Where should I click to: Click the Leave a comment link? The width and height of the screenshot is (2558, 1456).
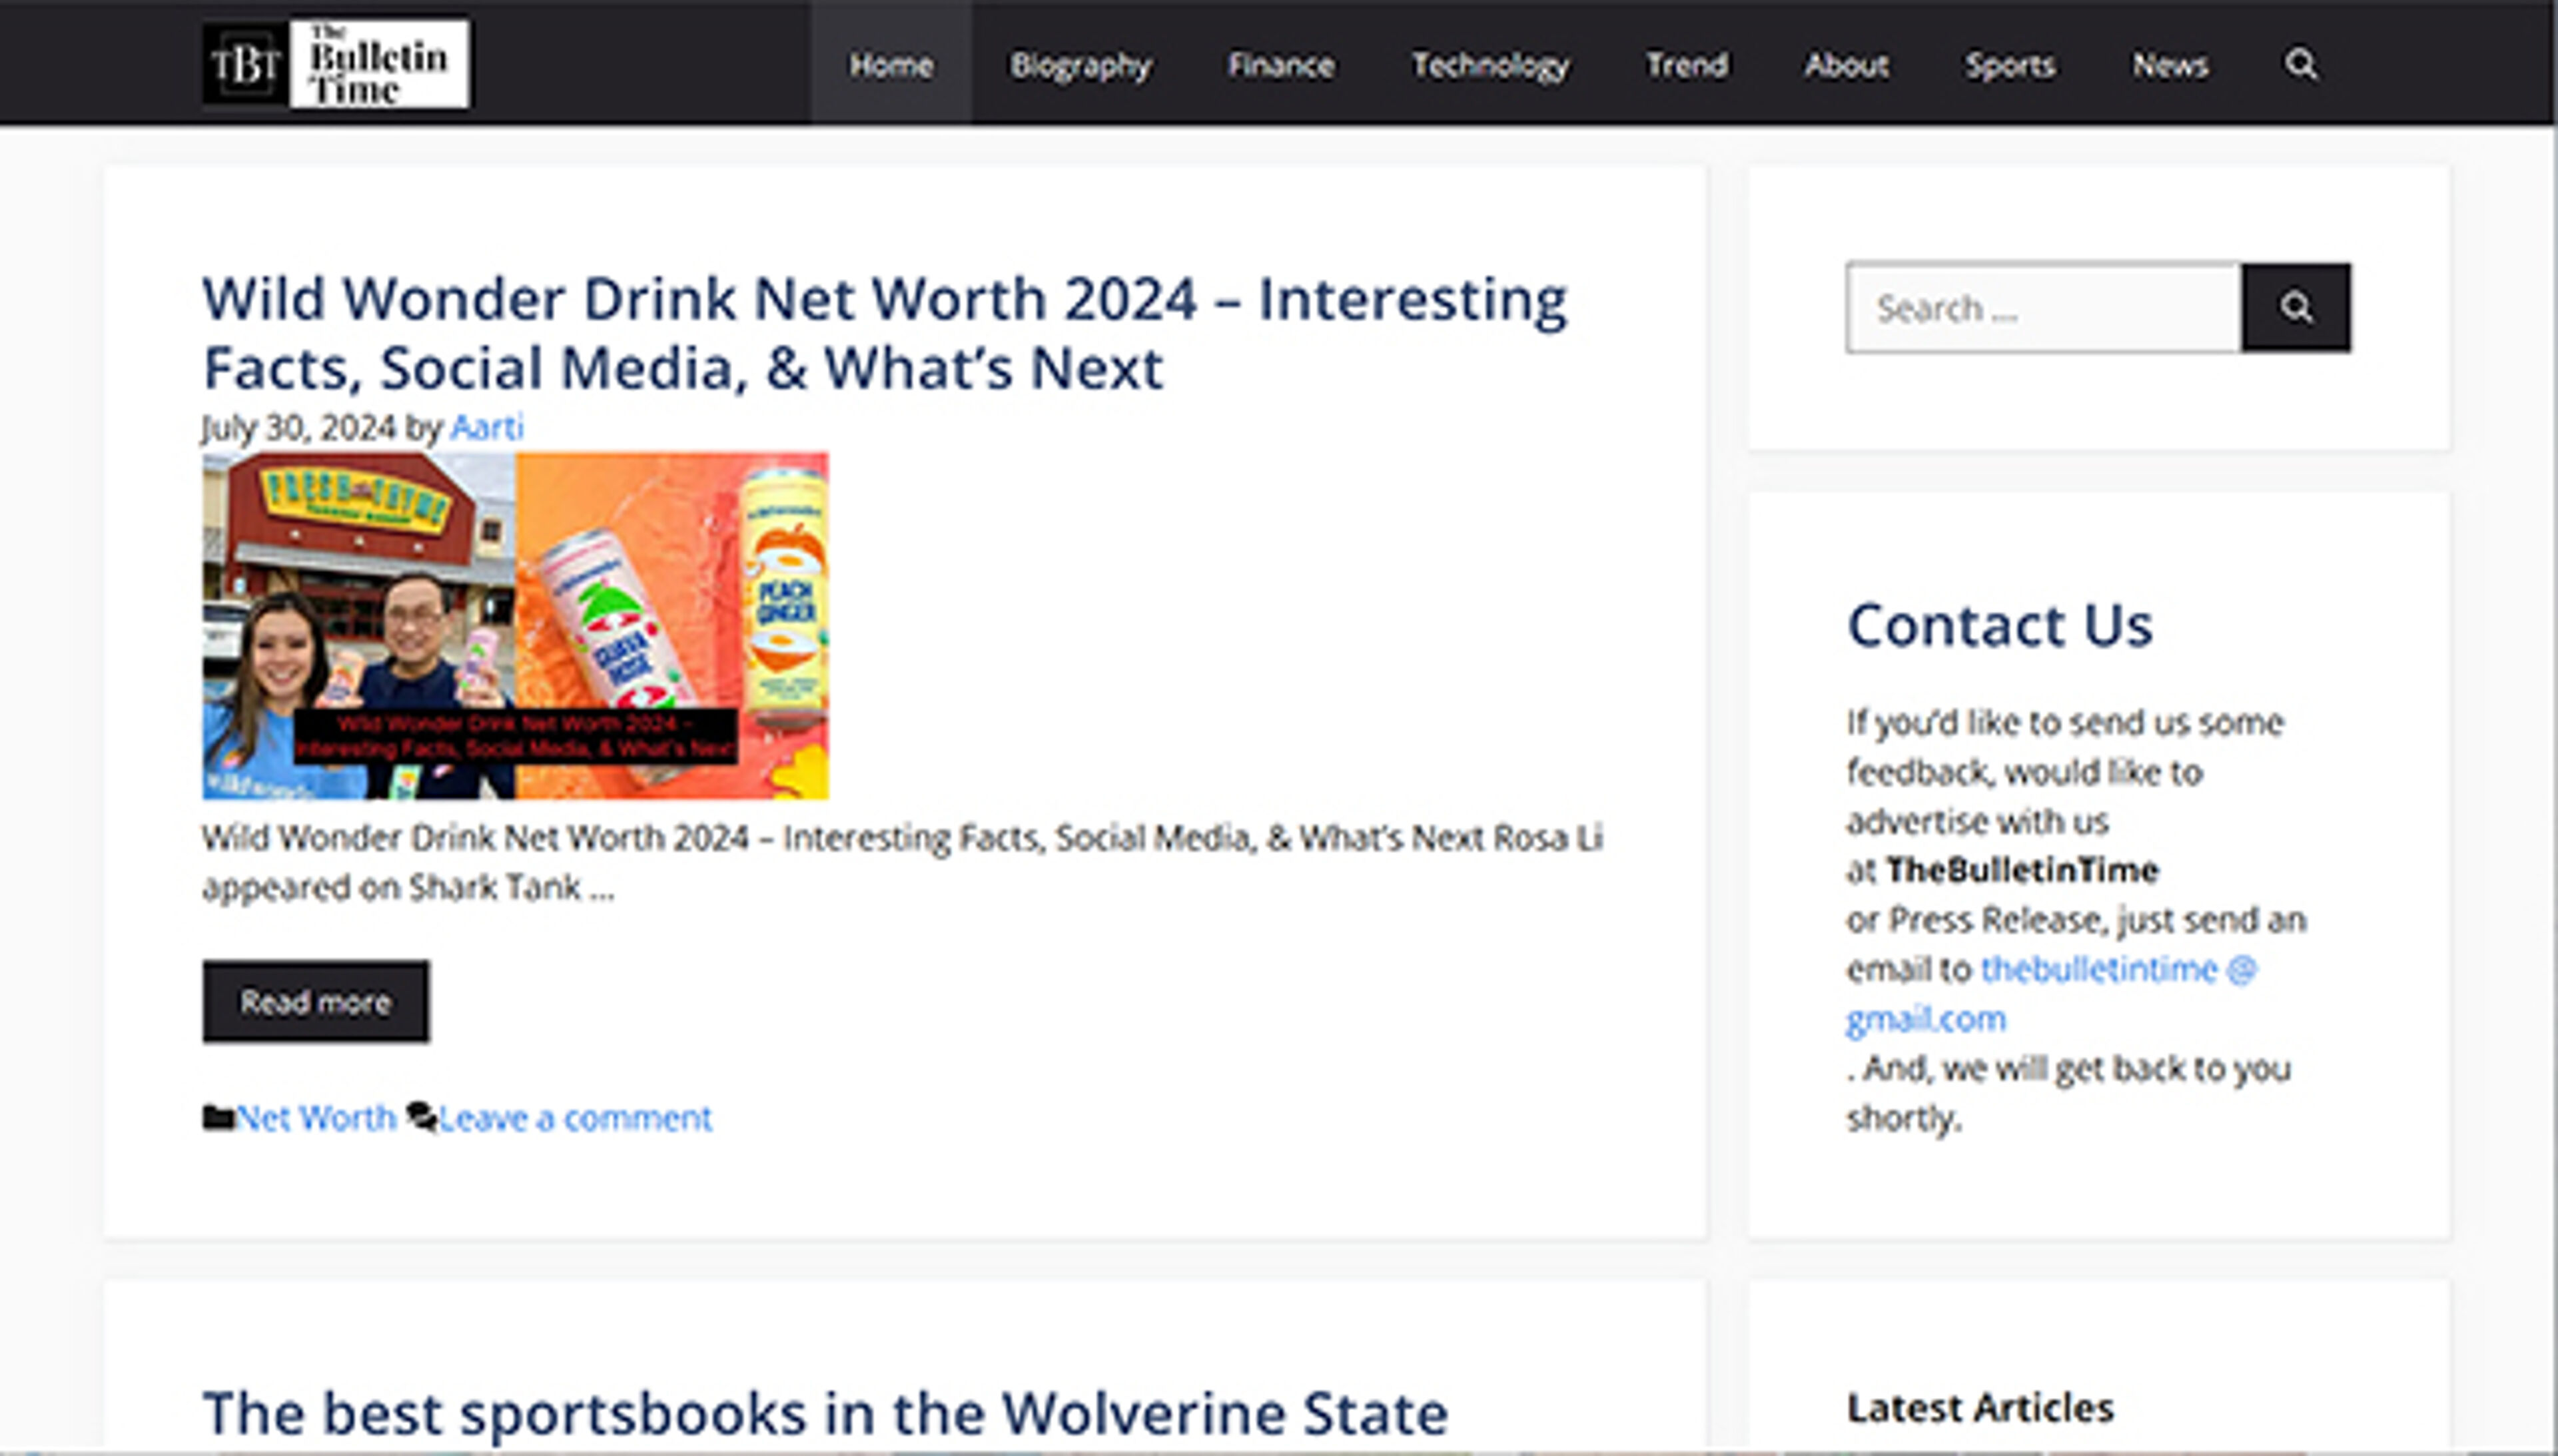[x=575, y=1117]
